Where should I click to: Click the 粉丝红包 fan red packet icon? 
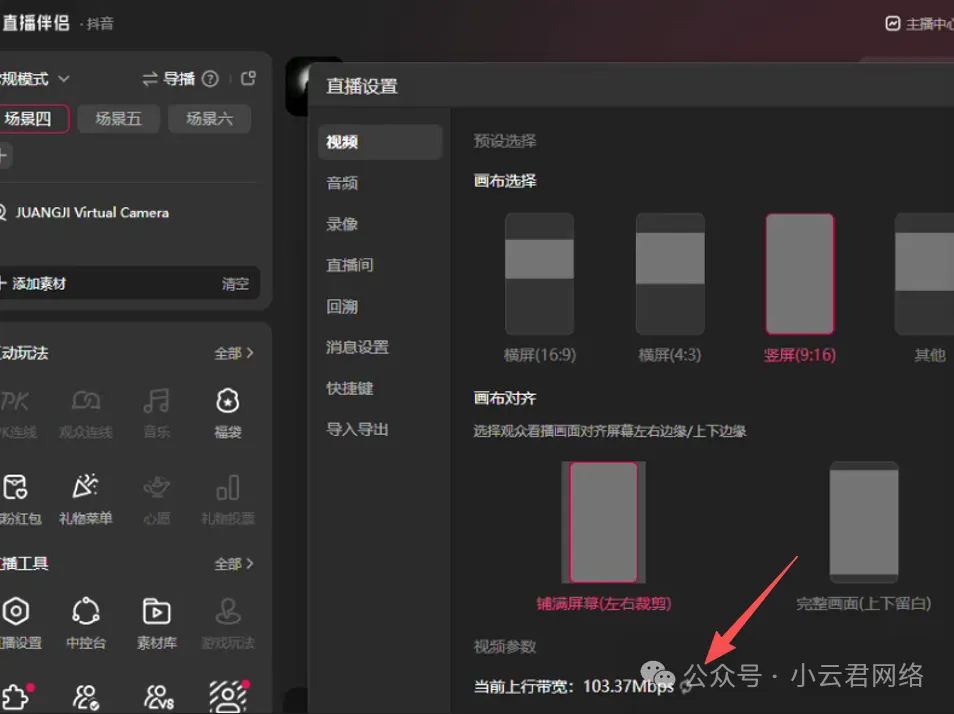coord(18,495)
